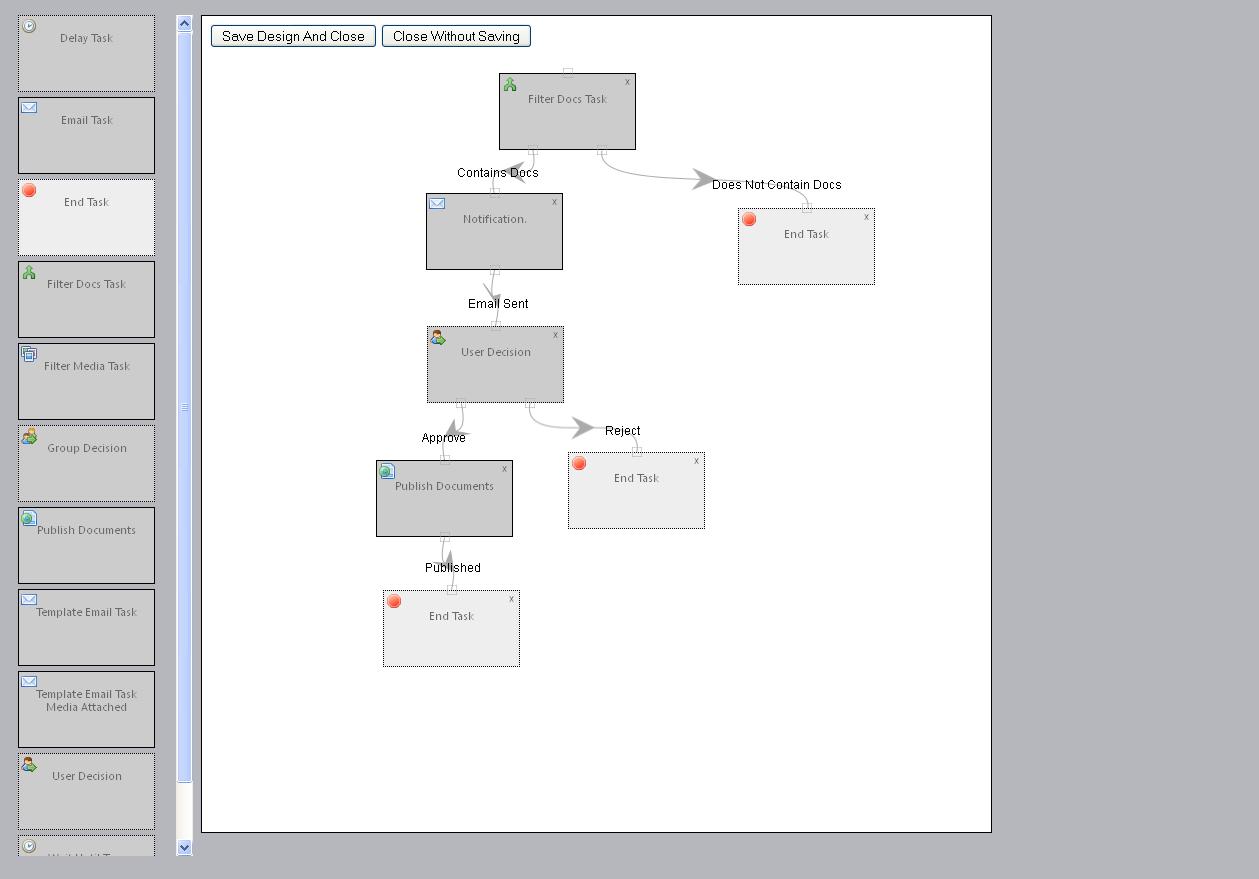This screenshot has width=1259, height=879.
Task: Close the End Task node after Published
Action: (512, 599)
